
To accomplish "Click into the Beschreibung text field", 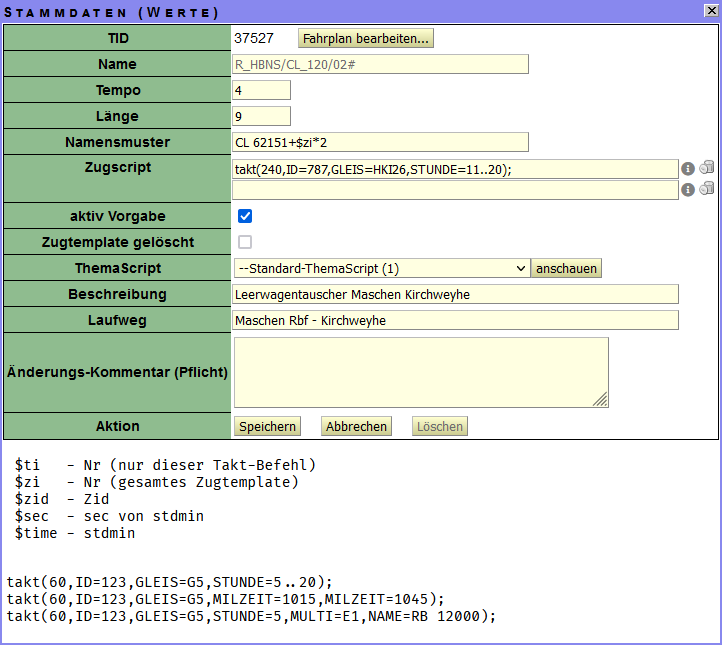I will [455, 294].
